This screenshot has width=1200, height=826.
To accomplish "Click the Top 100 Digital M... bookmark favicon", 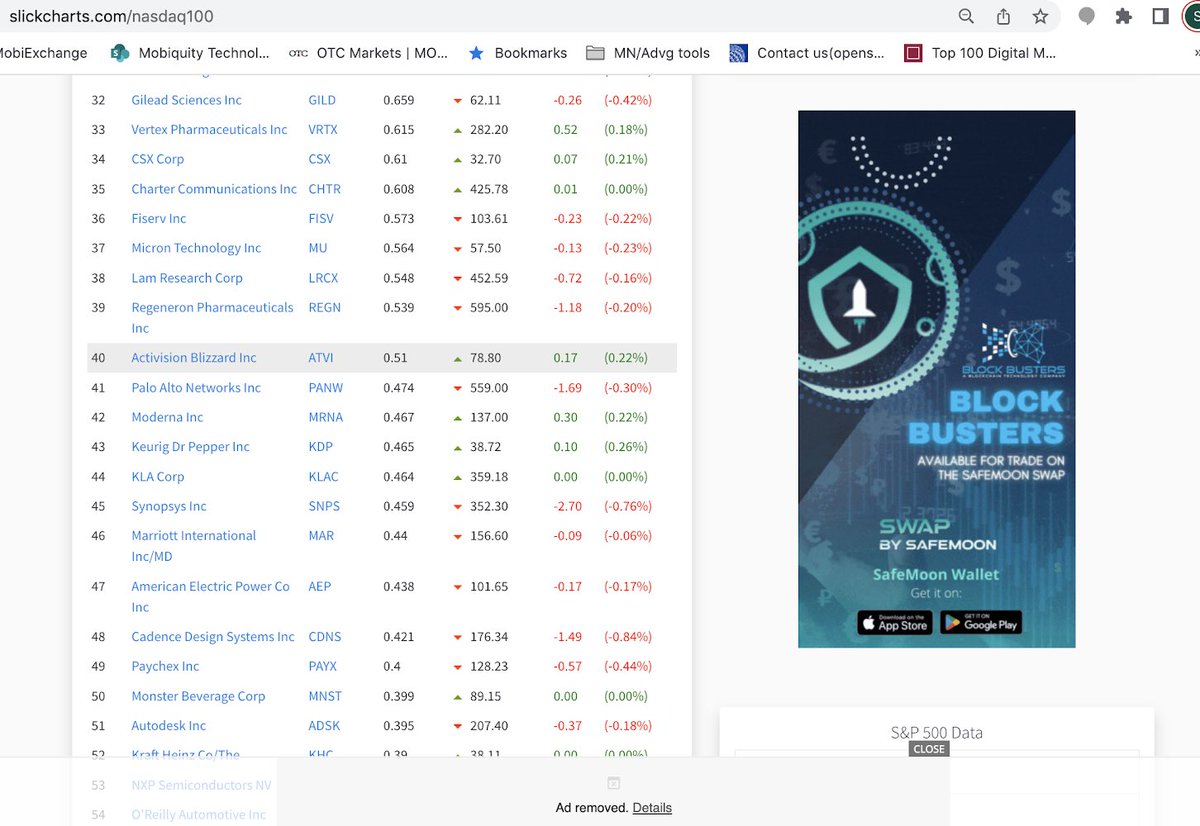I will 912,53.
